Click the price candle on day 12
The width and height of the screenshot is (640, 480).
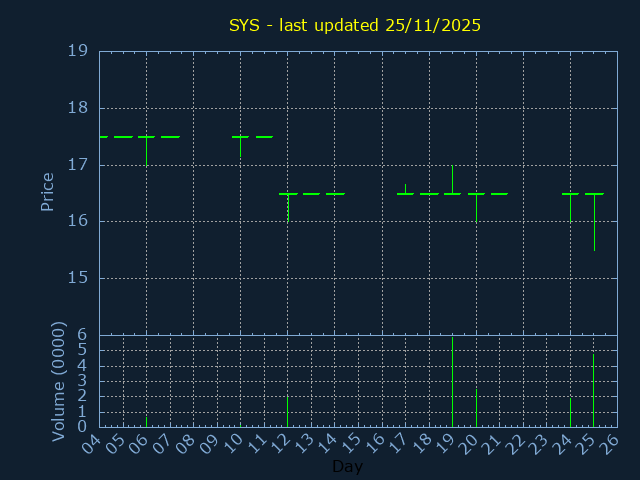pos(288,206)
